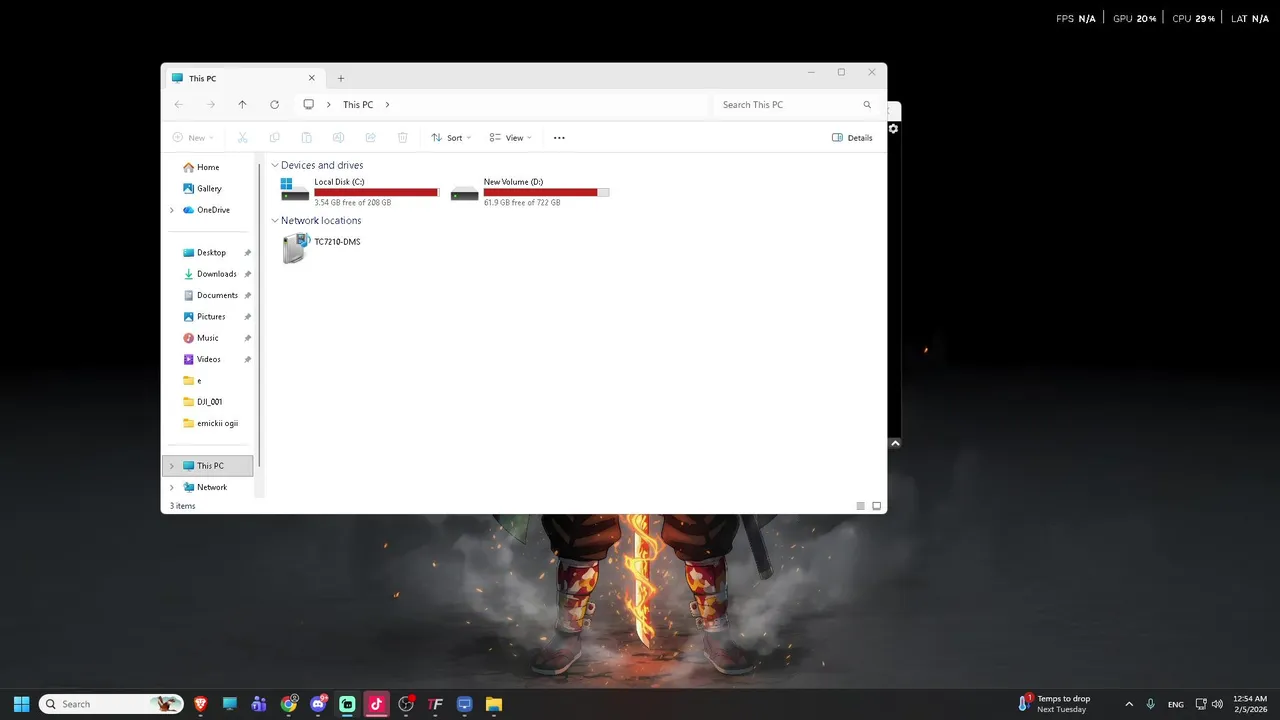The width and height of the screenshot is (1280, 720).
Task: Open the volume control in system tray
Action: coord(1217,704)
